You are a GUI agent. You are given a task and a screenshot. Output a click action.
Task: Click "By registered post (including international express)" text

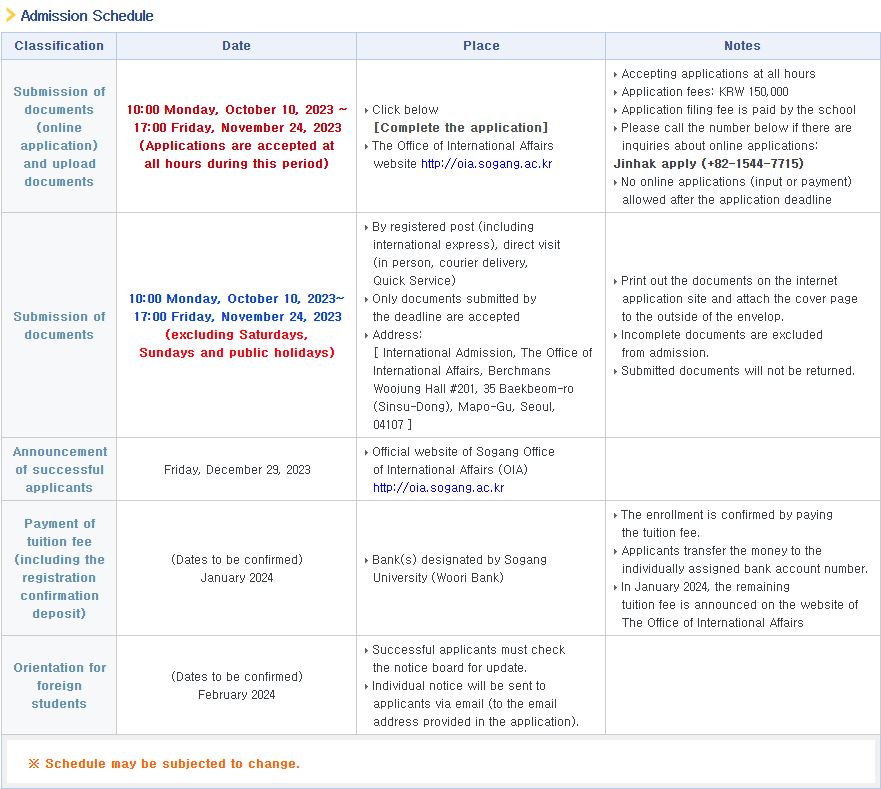[466, 235]
